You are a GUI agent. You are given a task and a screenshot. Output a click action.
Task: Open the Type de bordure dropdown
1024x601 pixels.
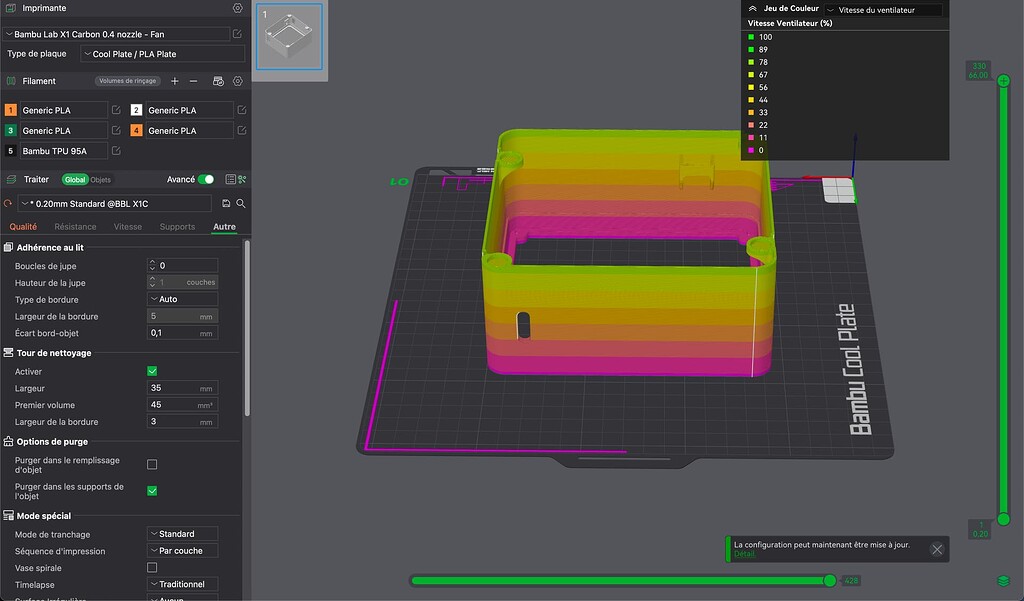(x=182, y=299)
